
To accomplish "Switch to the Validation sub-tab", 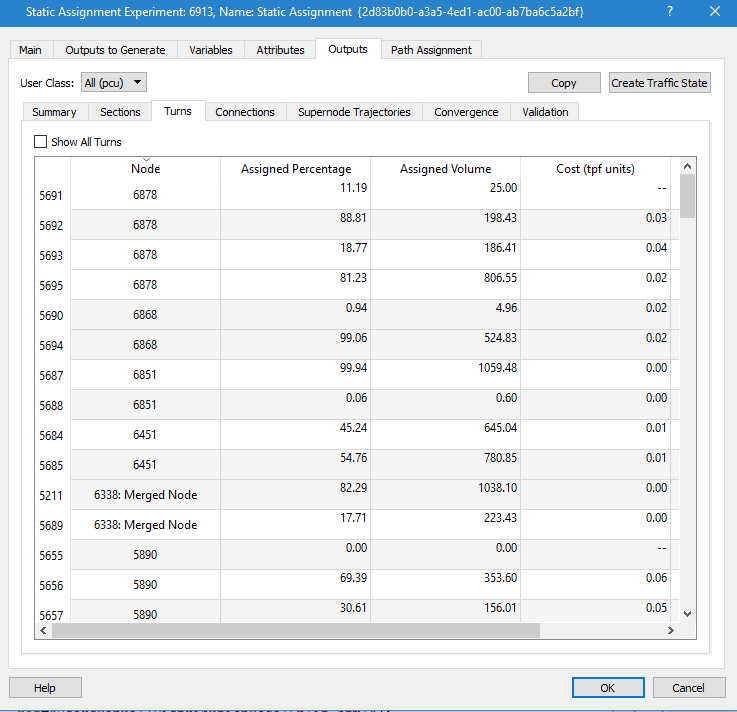I will pyautogui.click(x=545, y=112).
